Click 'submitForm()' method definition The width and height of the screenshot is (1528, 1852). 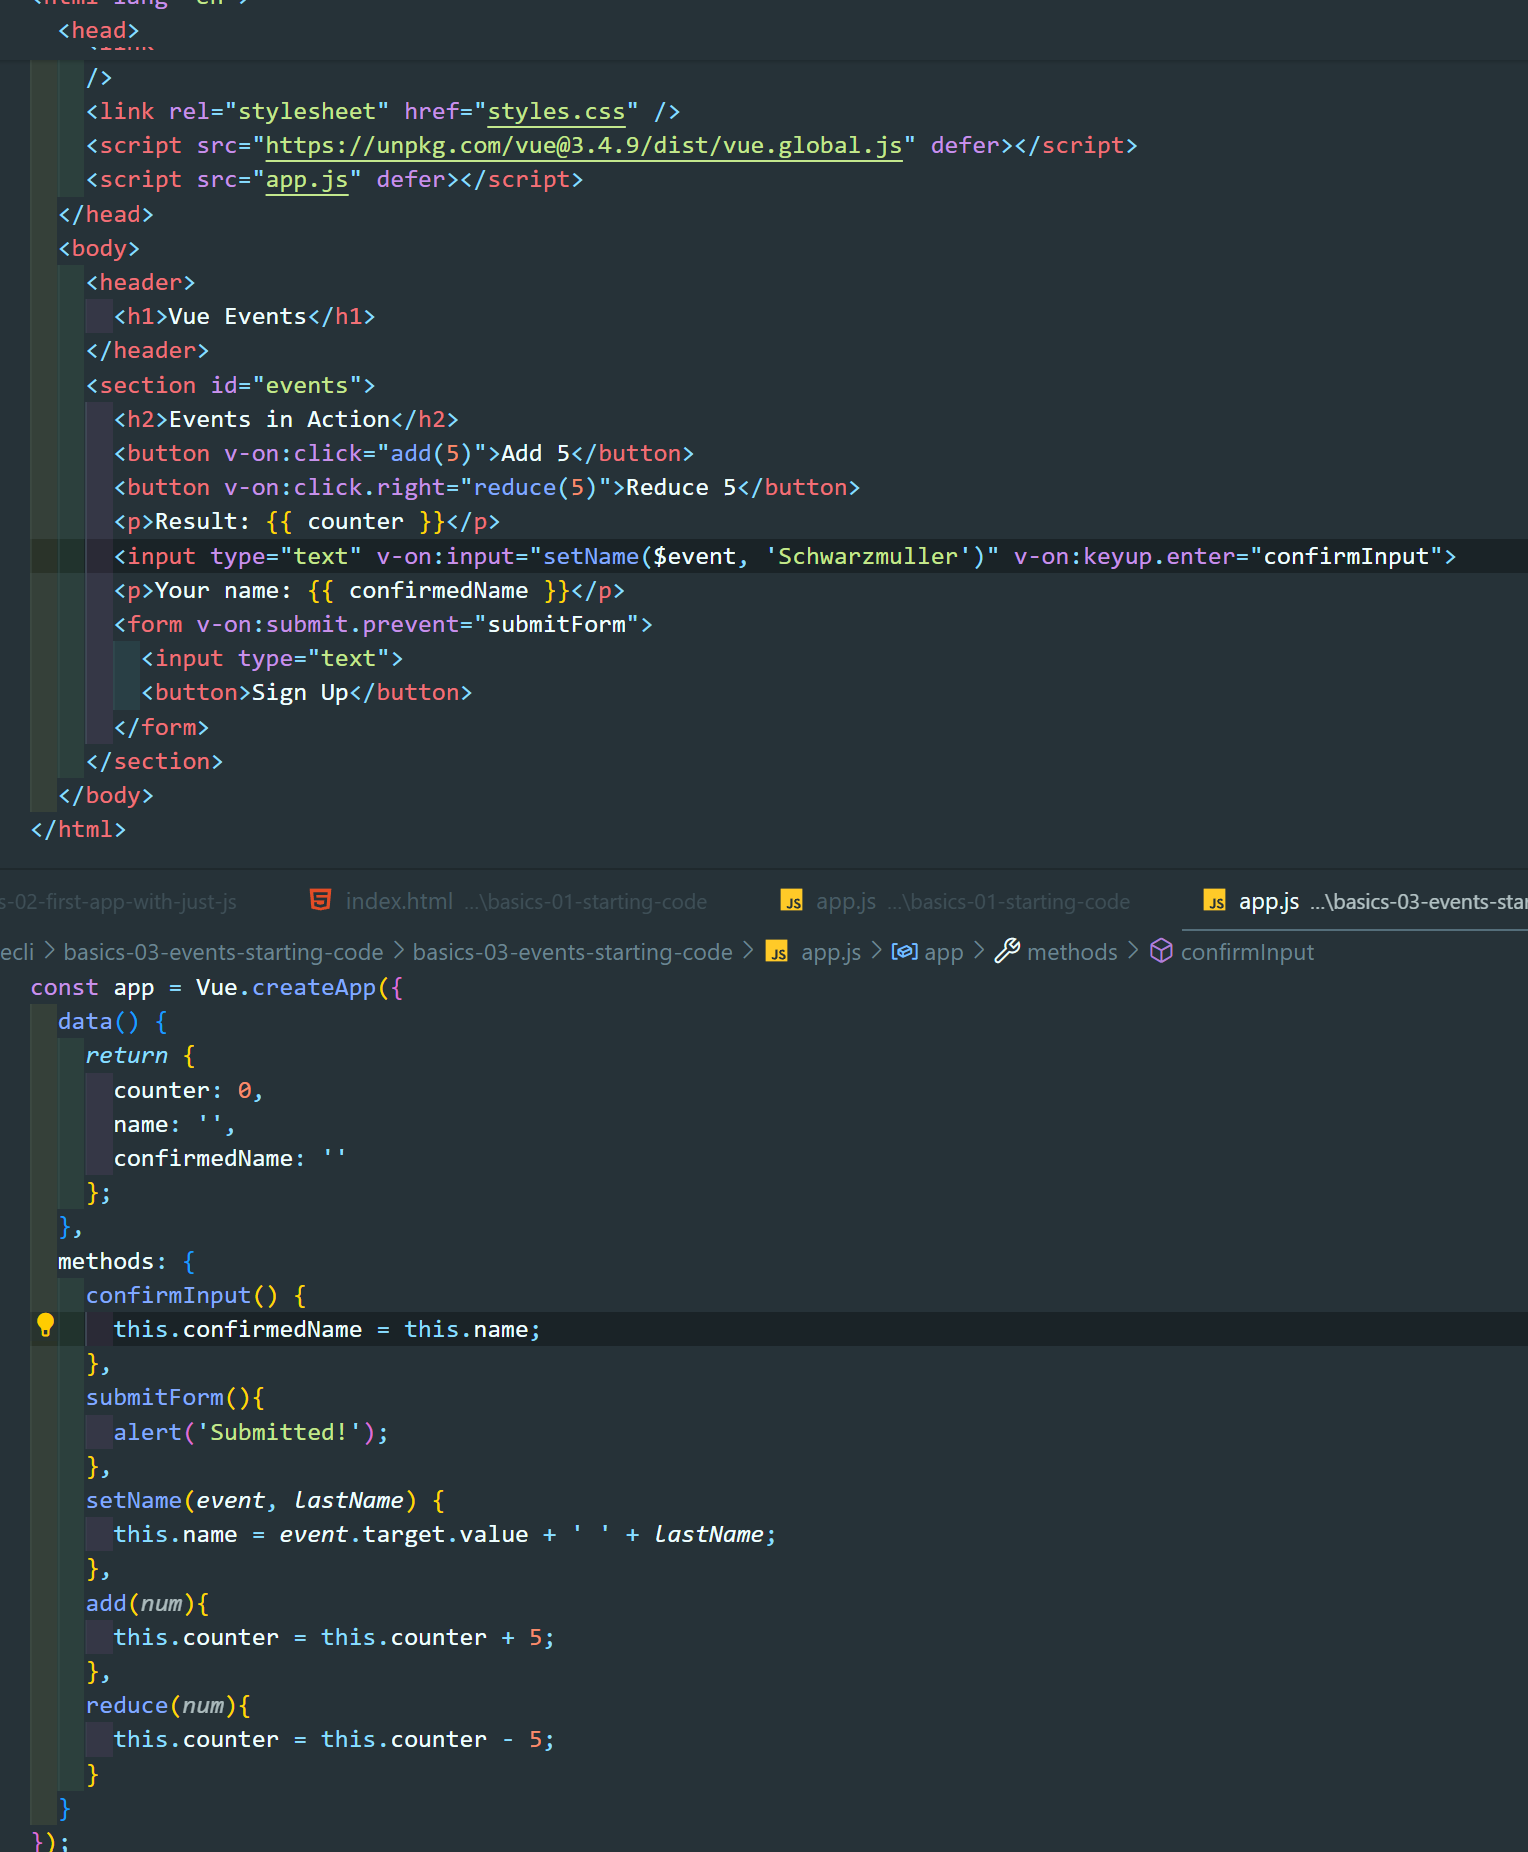point(167,1398)
